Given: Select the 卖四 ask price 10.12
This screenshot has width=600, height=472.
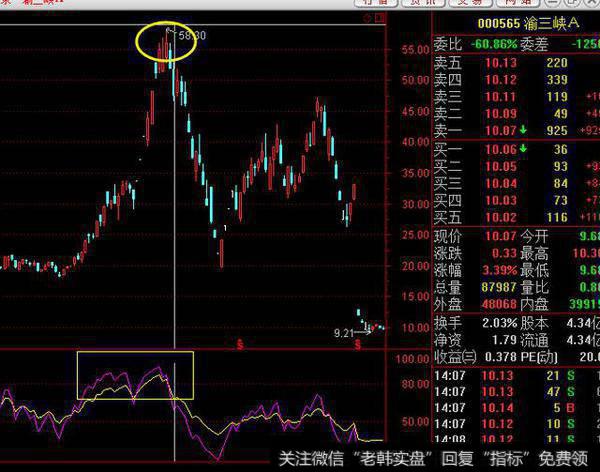Looking at the screenshot, I should (501, 80).
